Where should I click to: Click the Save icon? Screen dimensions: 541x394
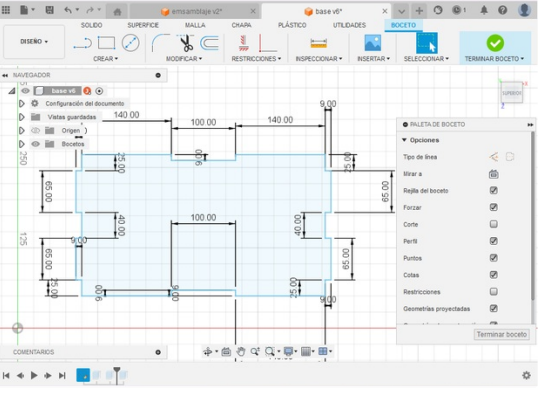pos(49,10)
